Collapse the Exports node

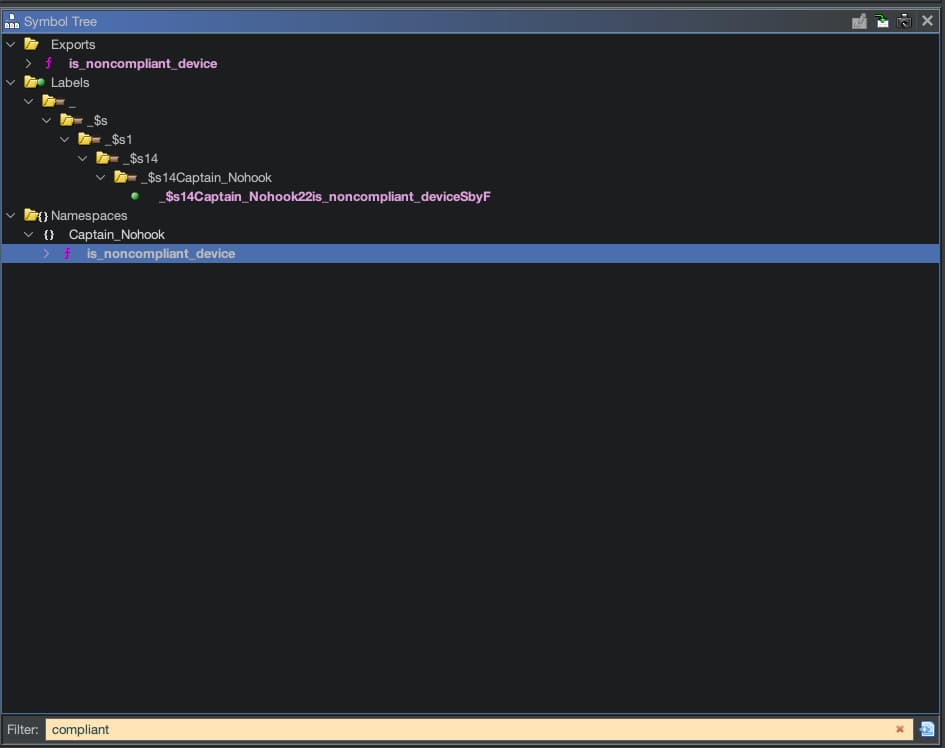(x=11, y=44)
